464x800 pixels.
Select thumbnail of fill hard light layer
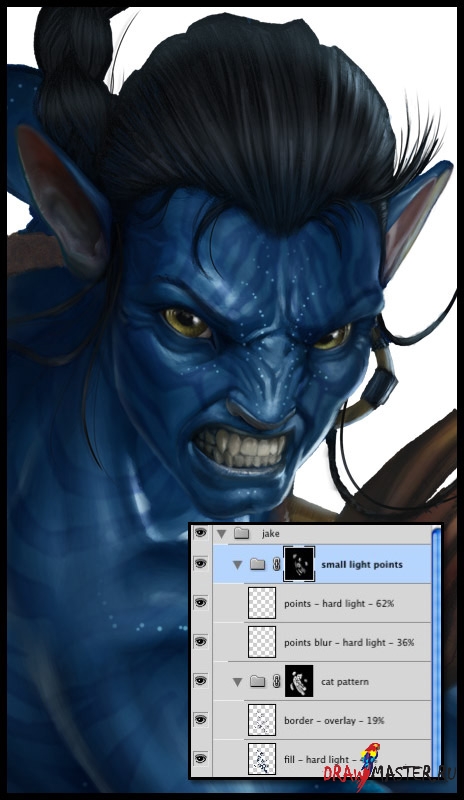coord(262,759)
